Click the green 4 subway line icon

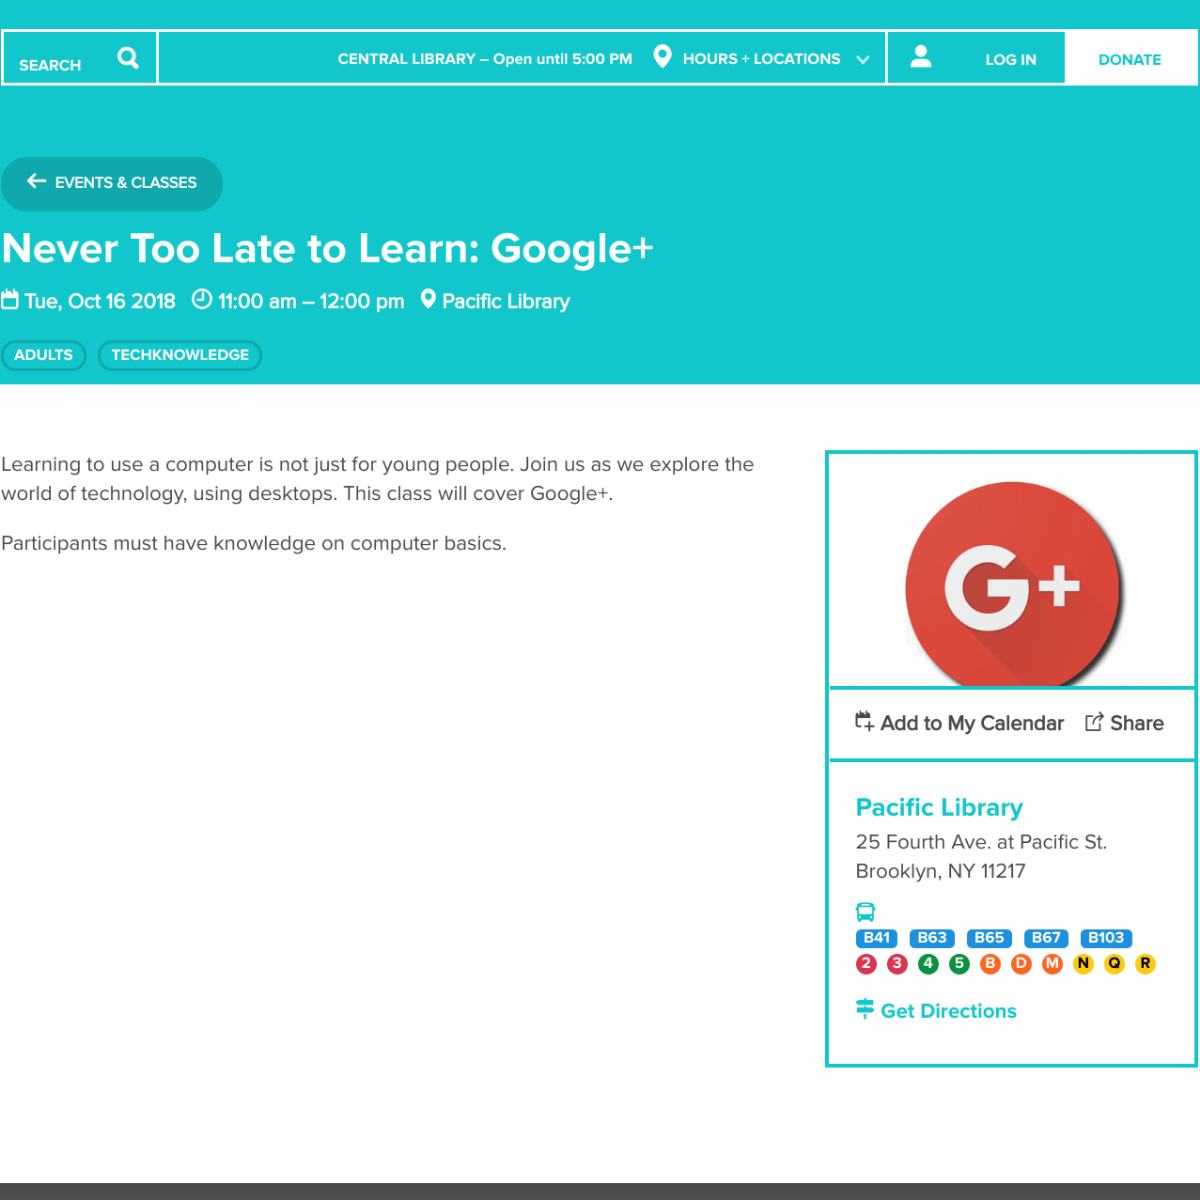point(929,964)
